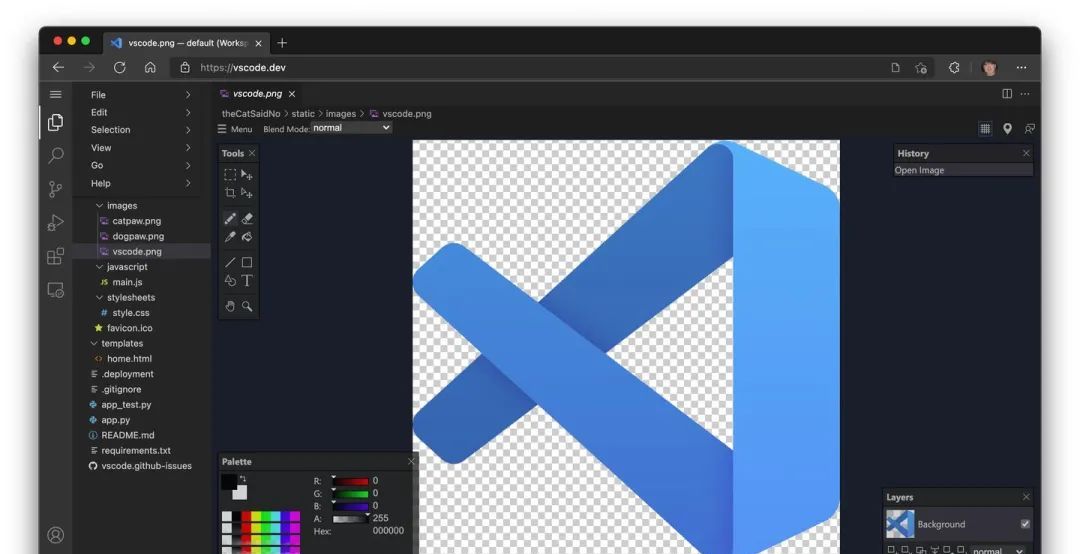Select the zoom magnifier tool
The height and width of the screenshot is (554, 1080).
click(x=247, y=306)
